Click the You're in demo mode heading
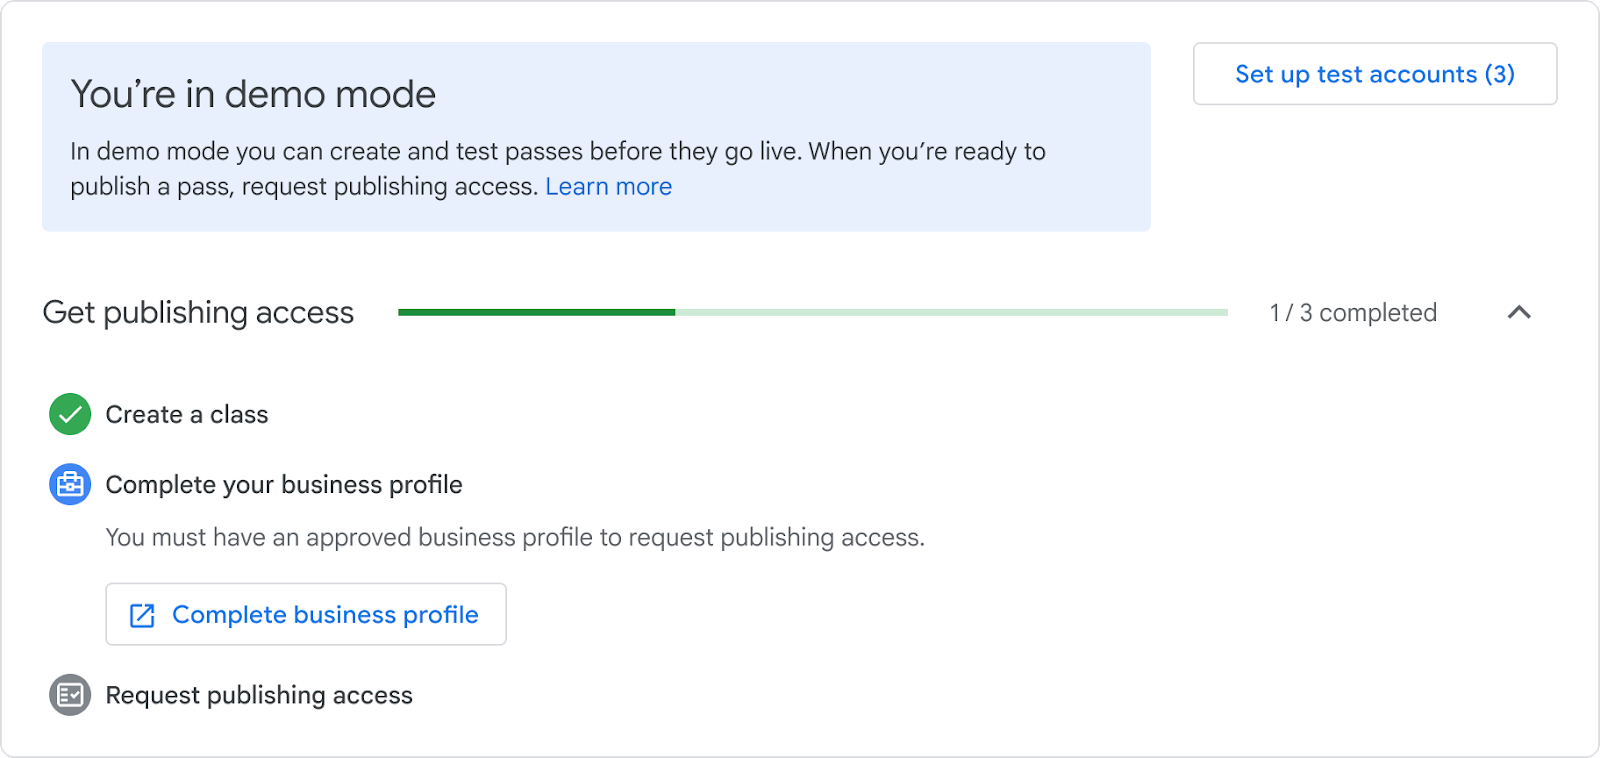Viewport: 1600px width, 758px height. tap(253, 94)
